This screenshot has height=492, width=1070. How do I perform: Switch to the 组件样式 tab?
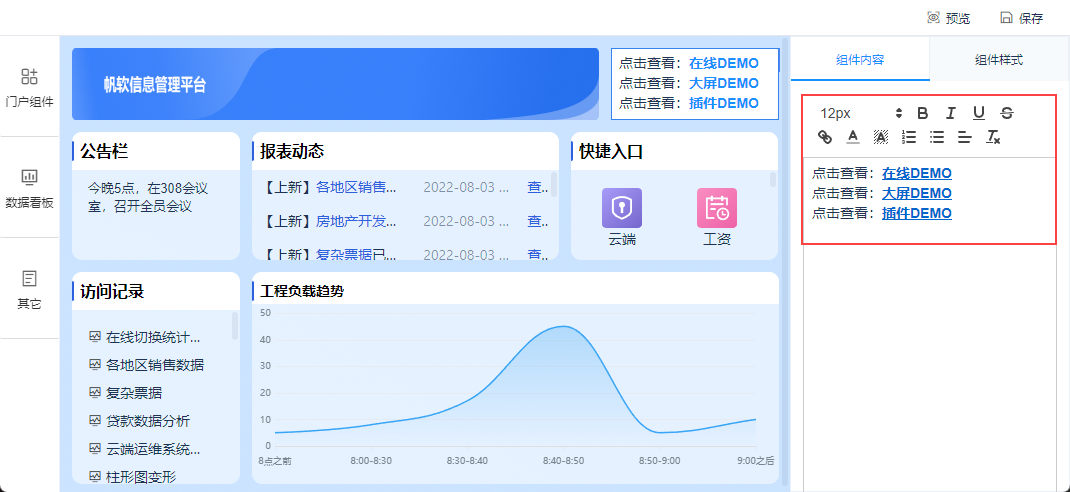tap(999, 59)
